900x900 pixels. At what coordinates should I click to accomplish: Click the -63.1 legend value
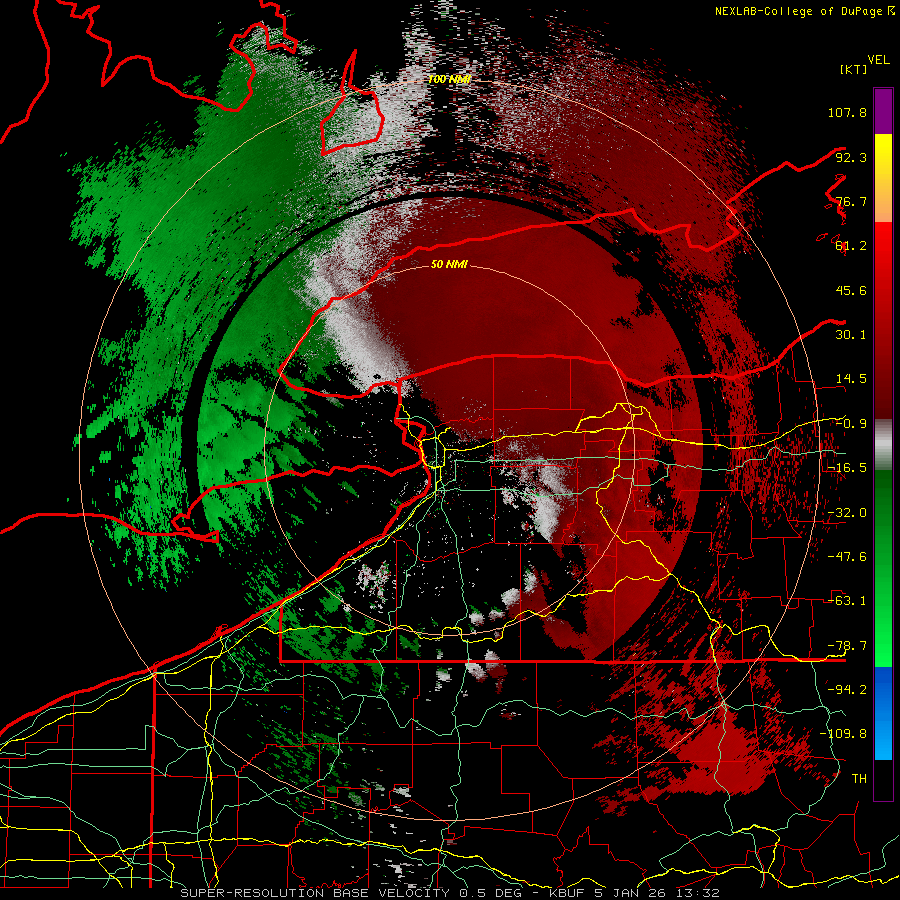point(847,601)
